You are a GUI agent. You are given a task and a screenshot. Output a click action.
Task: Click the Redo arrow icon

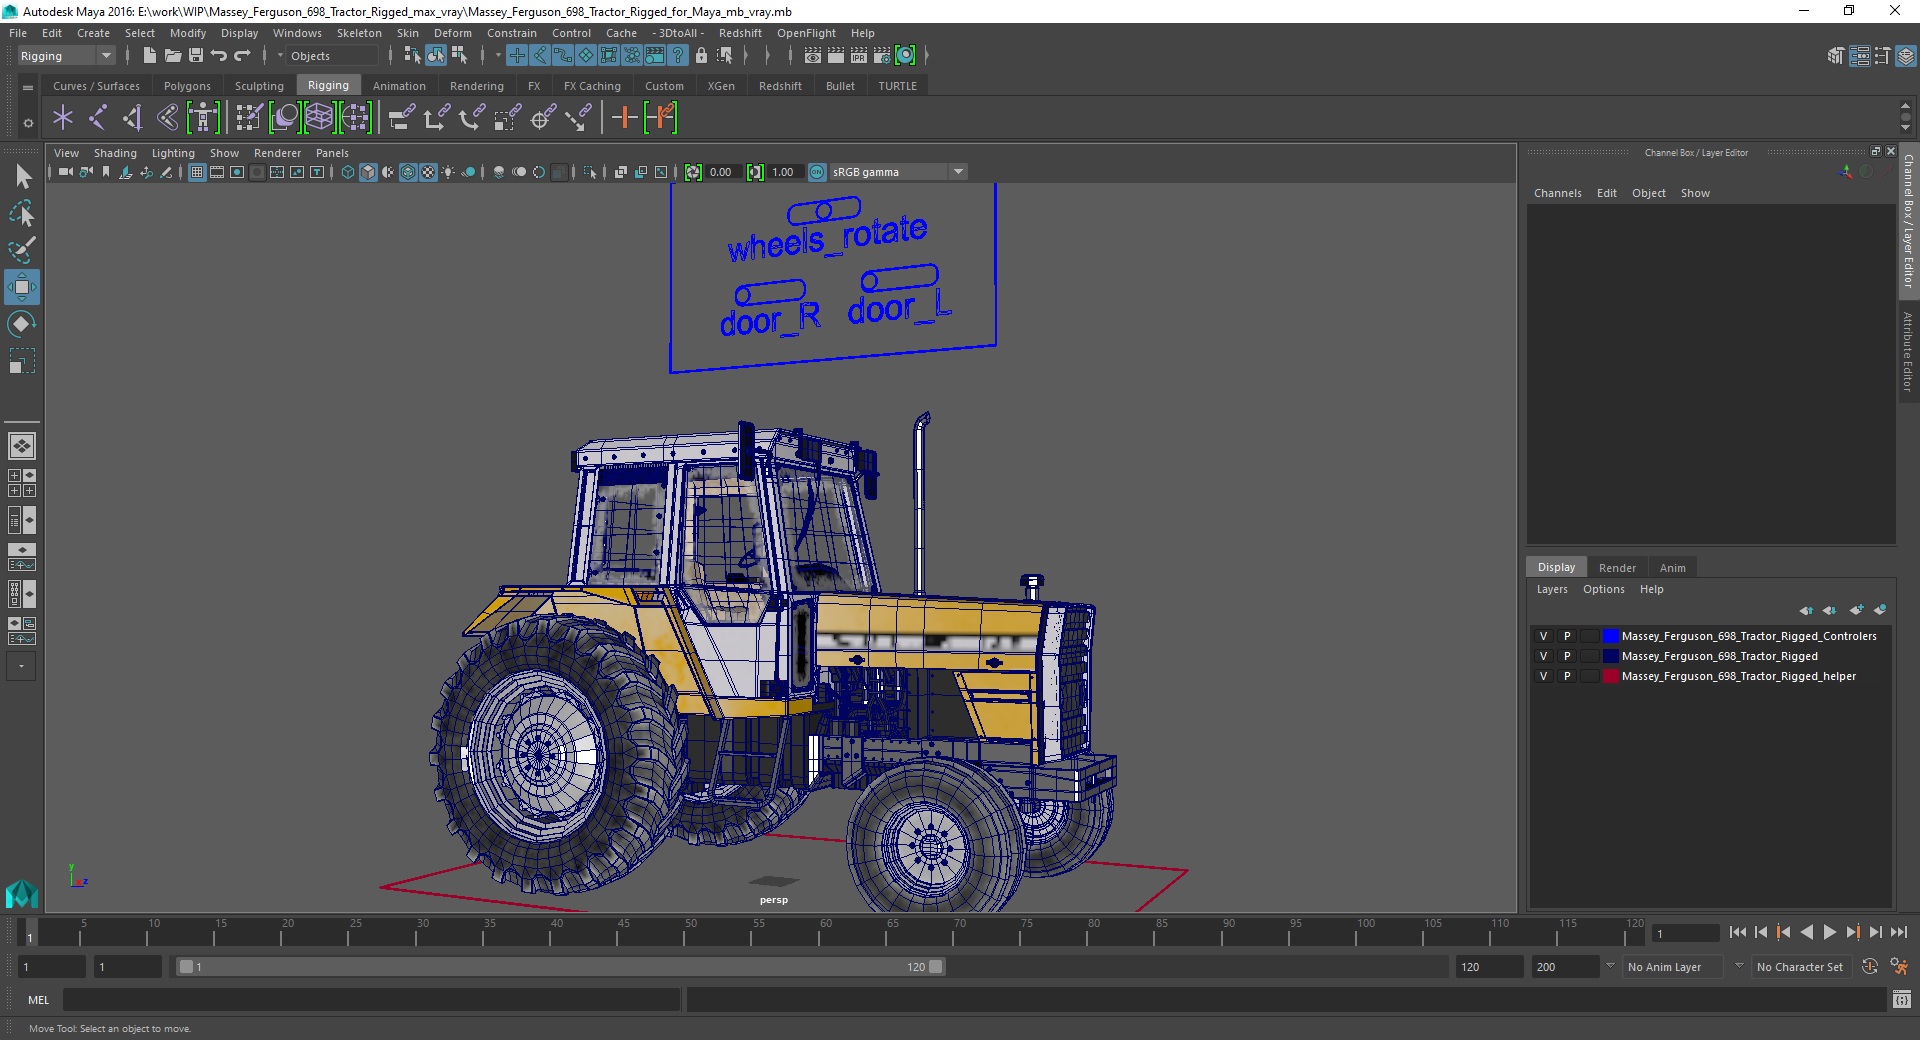point(242,56)
